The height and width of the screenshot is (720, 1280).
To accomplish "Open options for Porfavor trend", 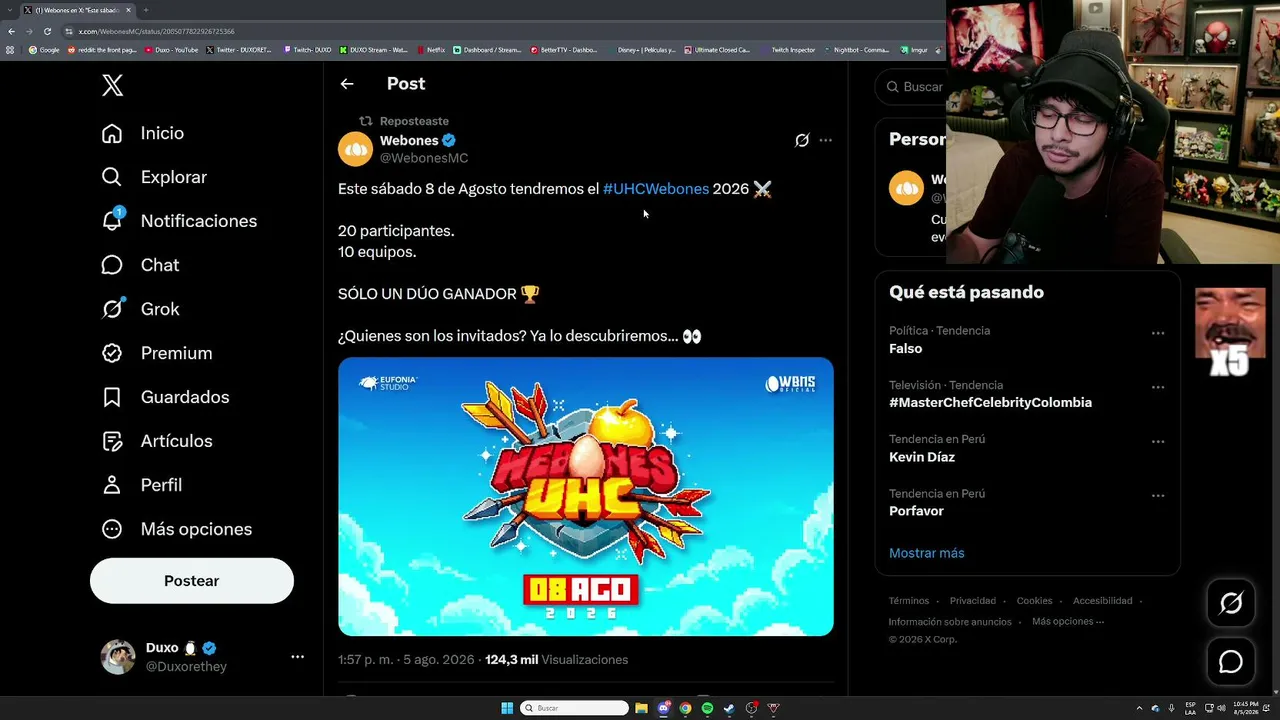I will point(1158,495).
